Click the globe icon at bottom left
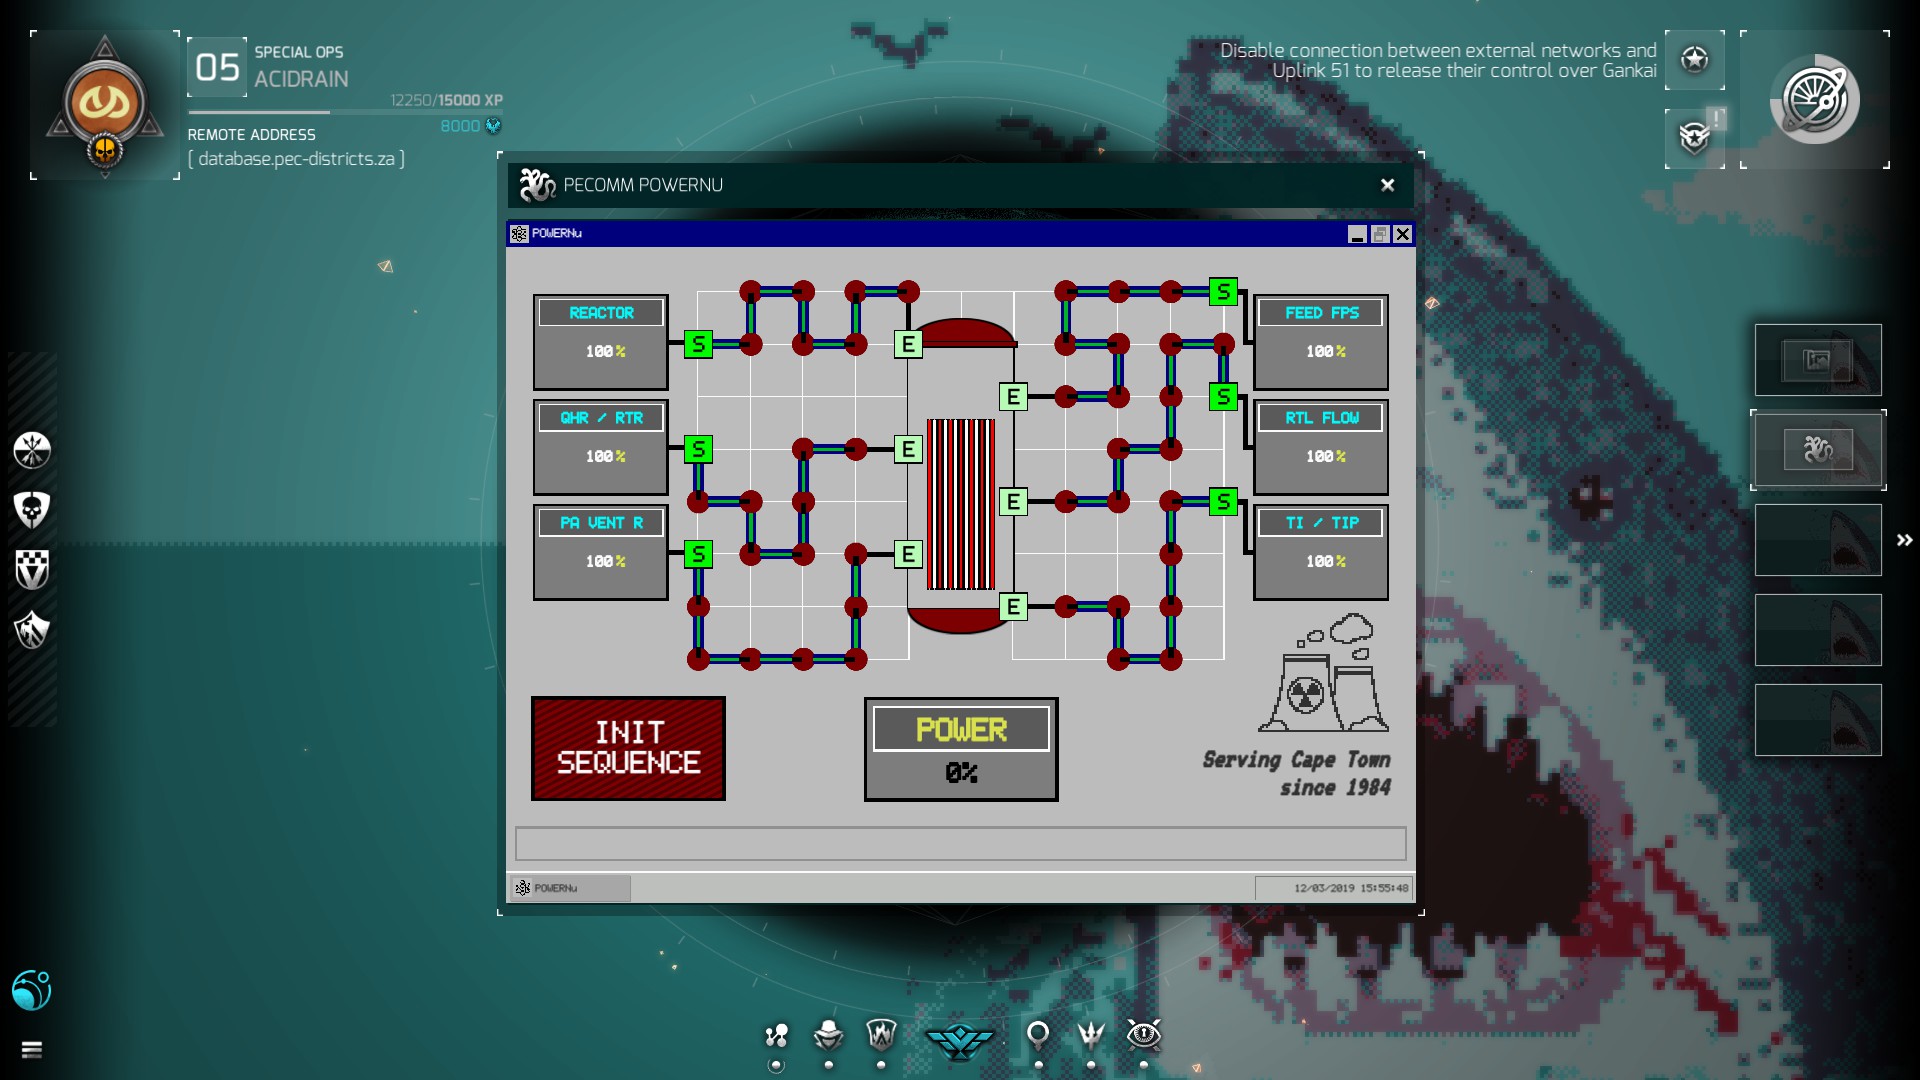 (x=32, y=990)
